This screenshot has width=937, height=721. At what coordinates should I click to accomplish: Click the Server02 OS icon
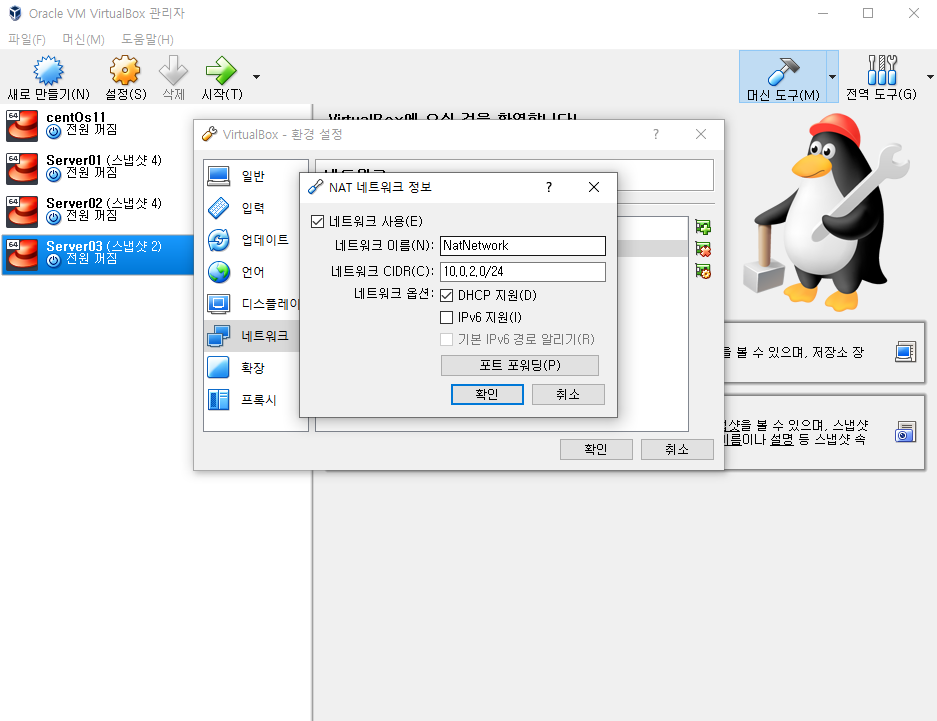tap(22, 211)
